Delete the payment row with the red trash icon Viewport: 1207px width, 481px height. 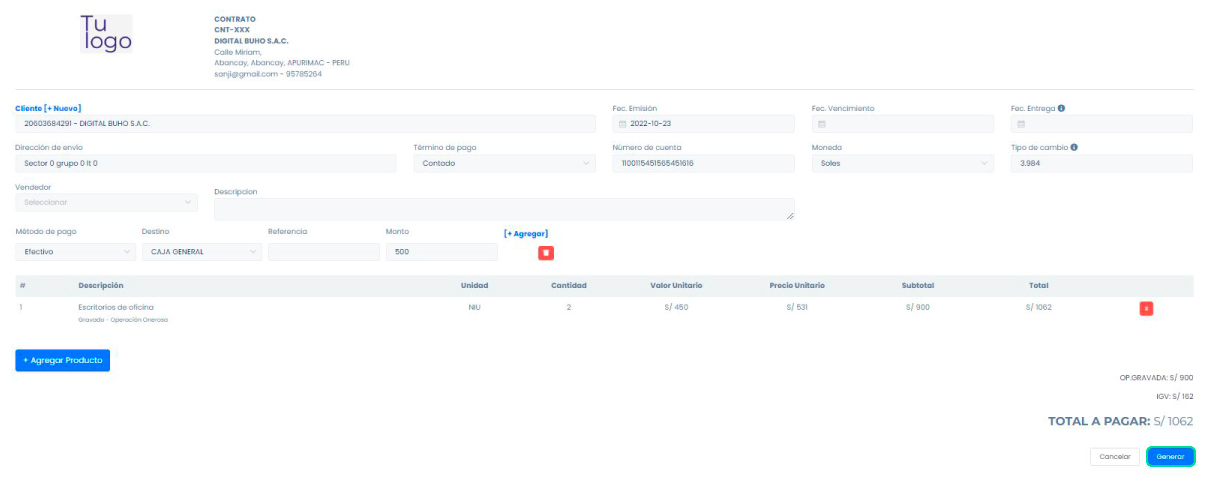546,253
